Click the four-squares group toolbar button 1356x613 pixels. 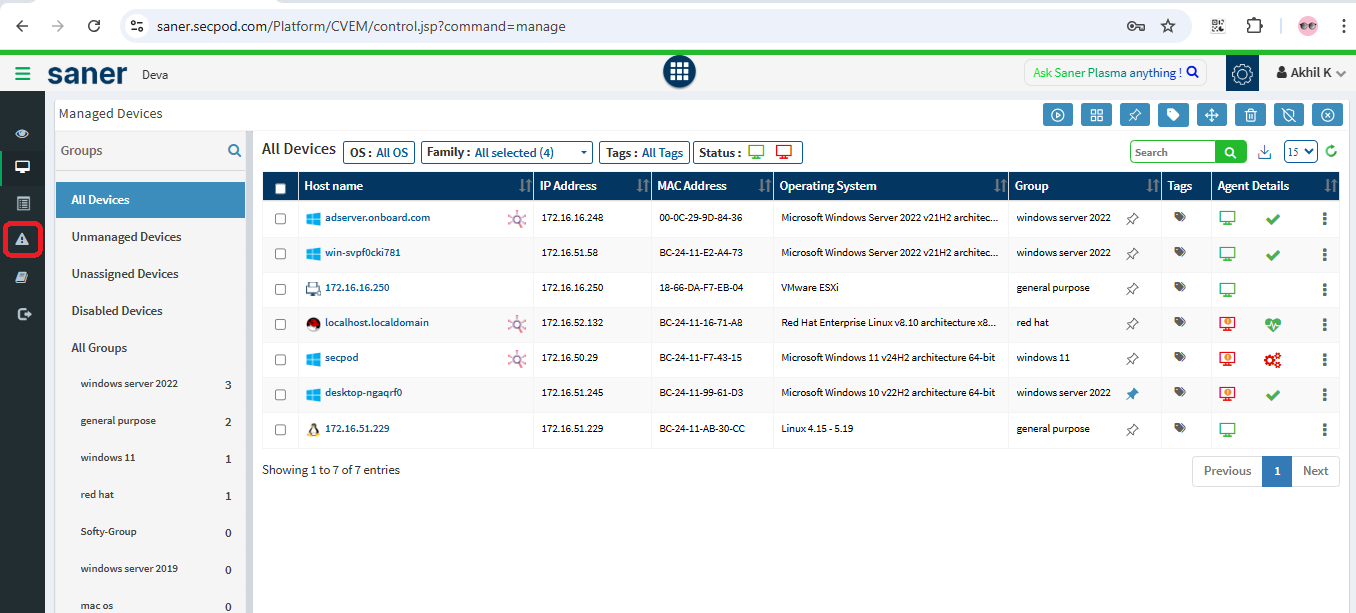pyautogui.click(x=1096, y=115)
